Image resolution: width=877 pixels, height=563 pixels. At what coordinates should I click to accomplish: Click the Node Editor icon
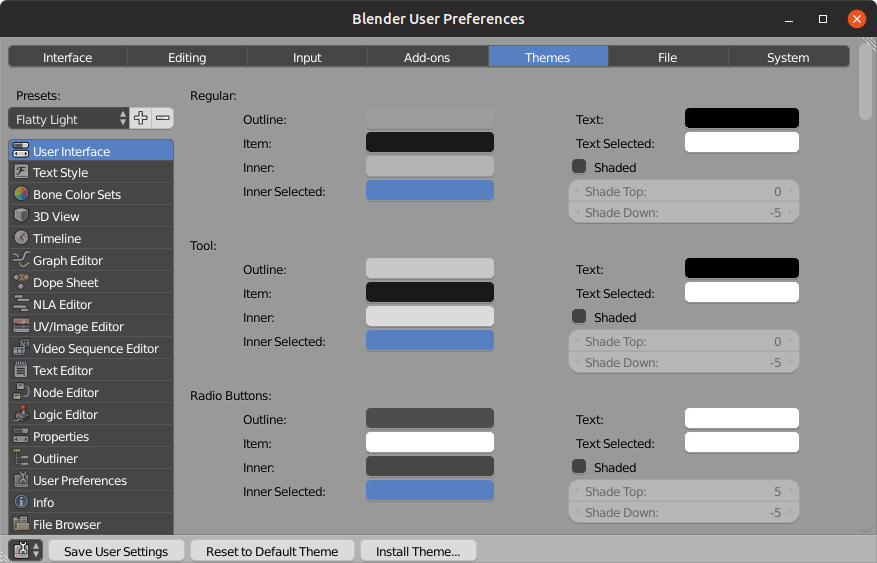point(21,392)
